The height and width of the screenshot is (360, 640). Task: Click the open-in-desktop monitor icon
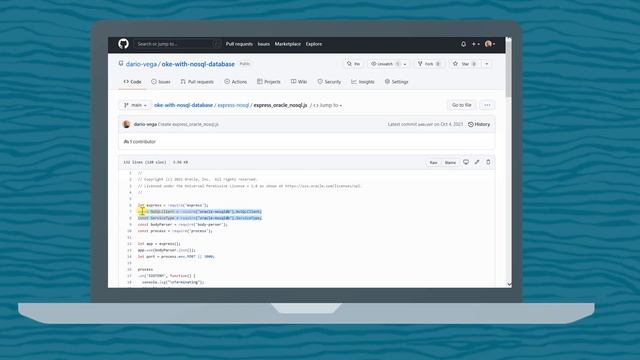(x=466, y=162)
